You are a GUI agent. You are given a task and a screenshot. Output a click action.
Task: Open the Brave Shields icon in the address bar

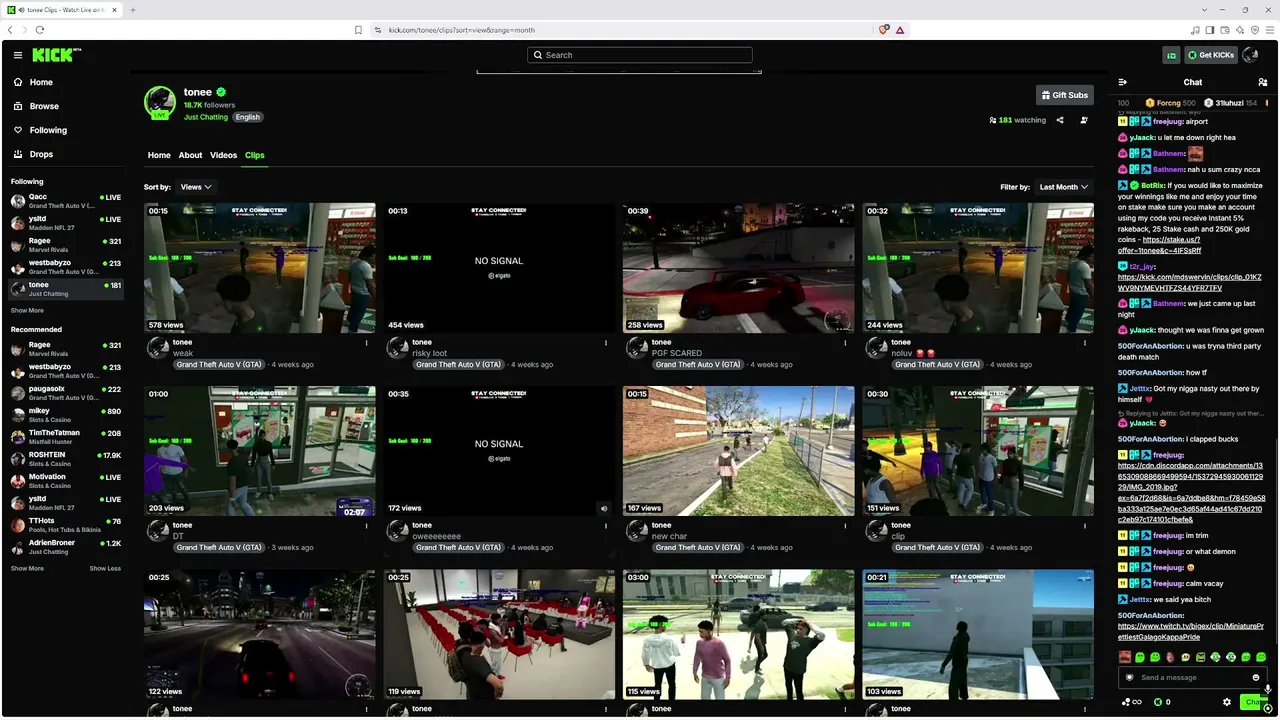click(x=884, y=30)
